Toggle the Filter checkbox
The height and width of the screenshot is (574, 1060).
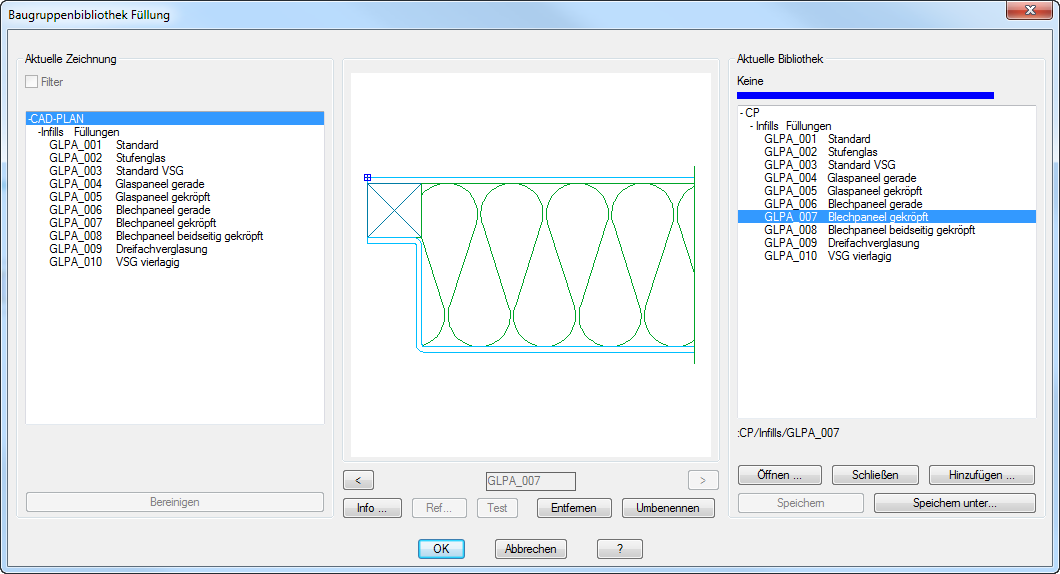pyautogui.click(x=32, y=82)
